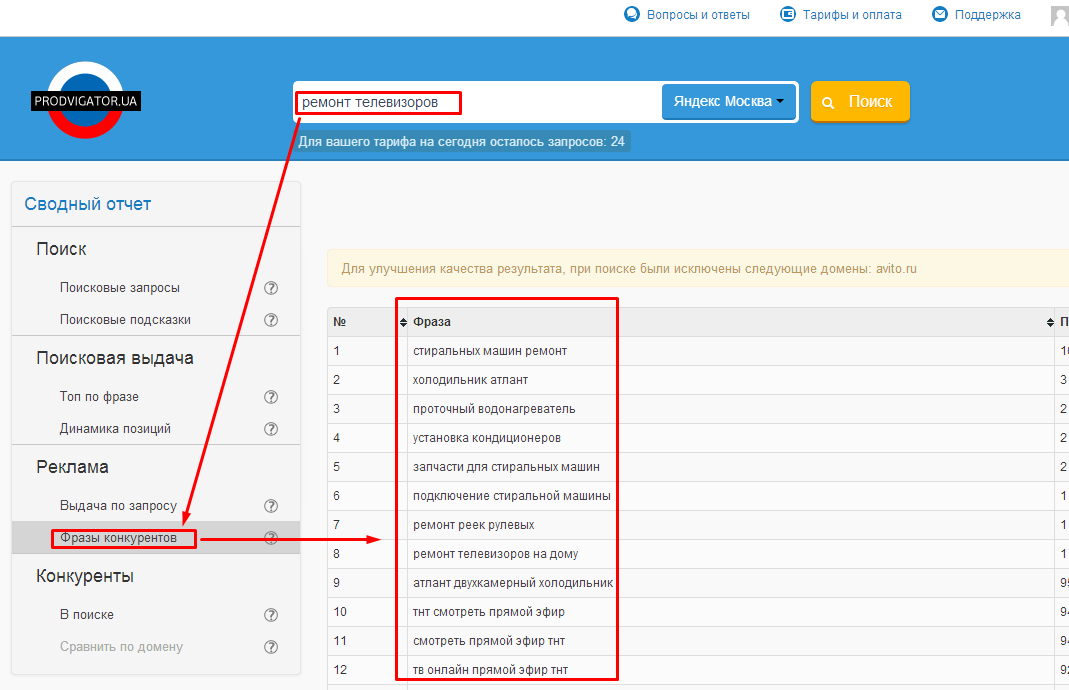Sort table by the № column header
1069x690 pixels.
point(340,322)
